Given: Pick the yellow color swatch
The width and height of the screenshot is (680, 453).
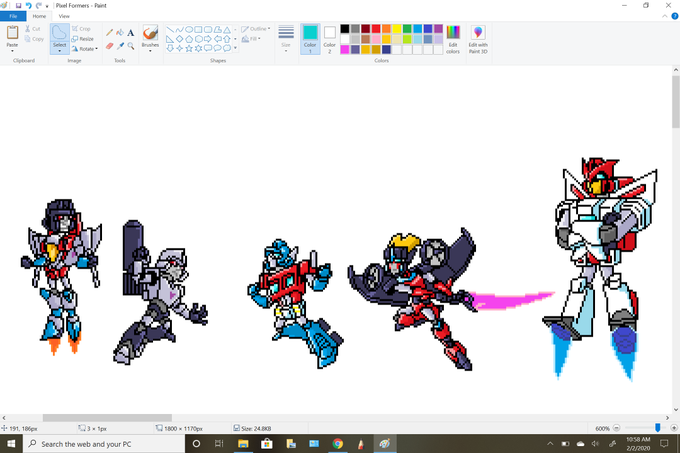Looking at the screenshot, I should [x=397, y=29].
